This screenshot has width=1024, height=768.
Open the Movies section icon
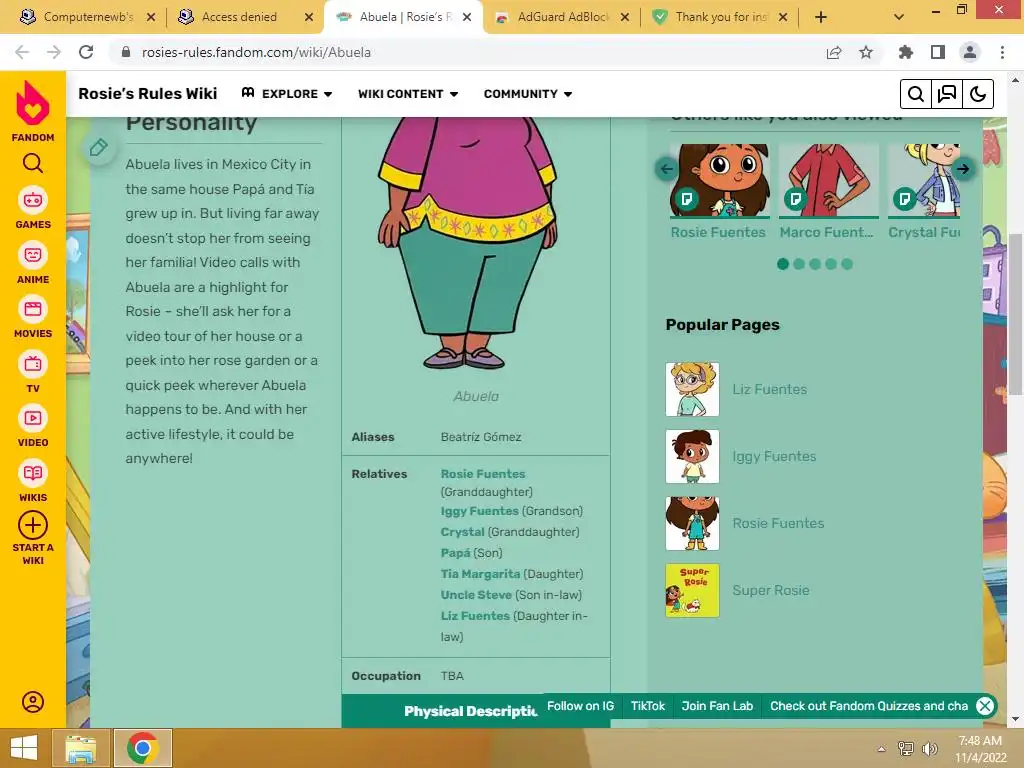(x=33, y=309)
